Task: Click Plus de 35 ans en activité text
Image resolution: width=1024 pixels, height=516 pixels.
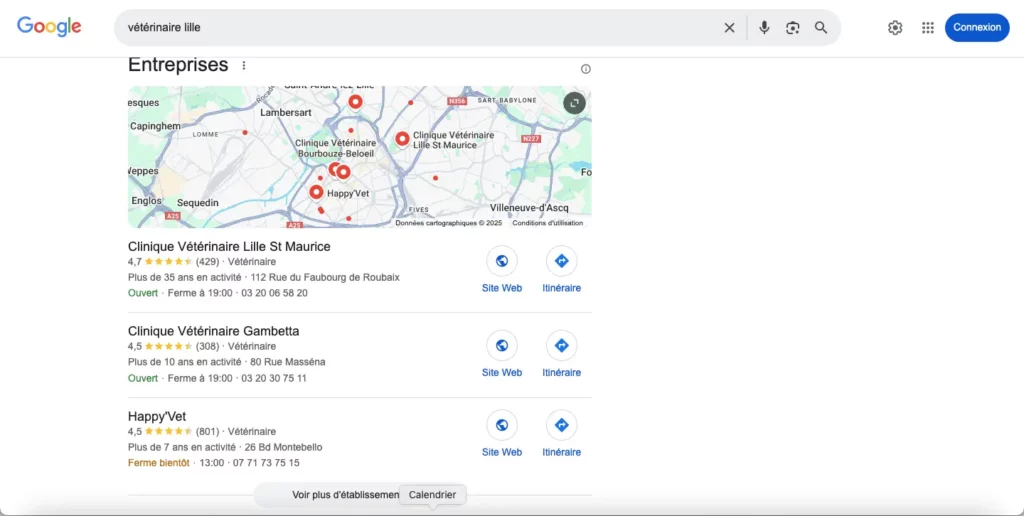Action: [x=185, y=278]
